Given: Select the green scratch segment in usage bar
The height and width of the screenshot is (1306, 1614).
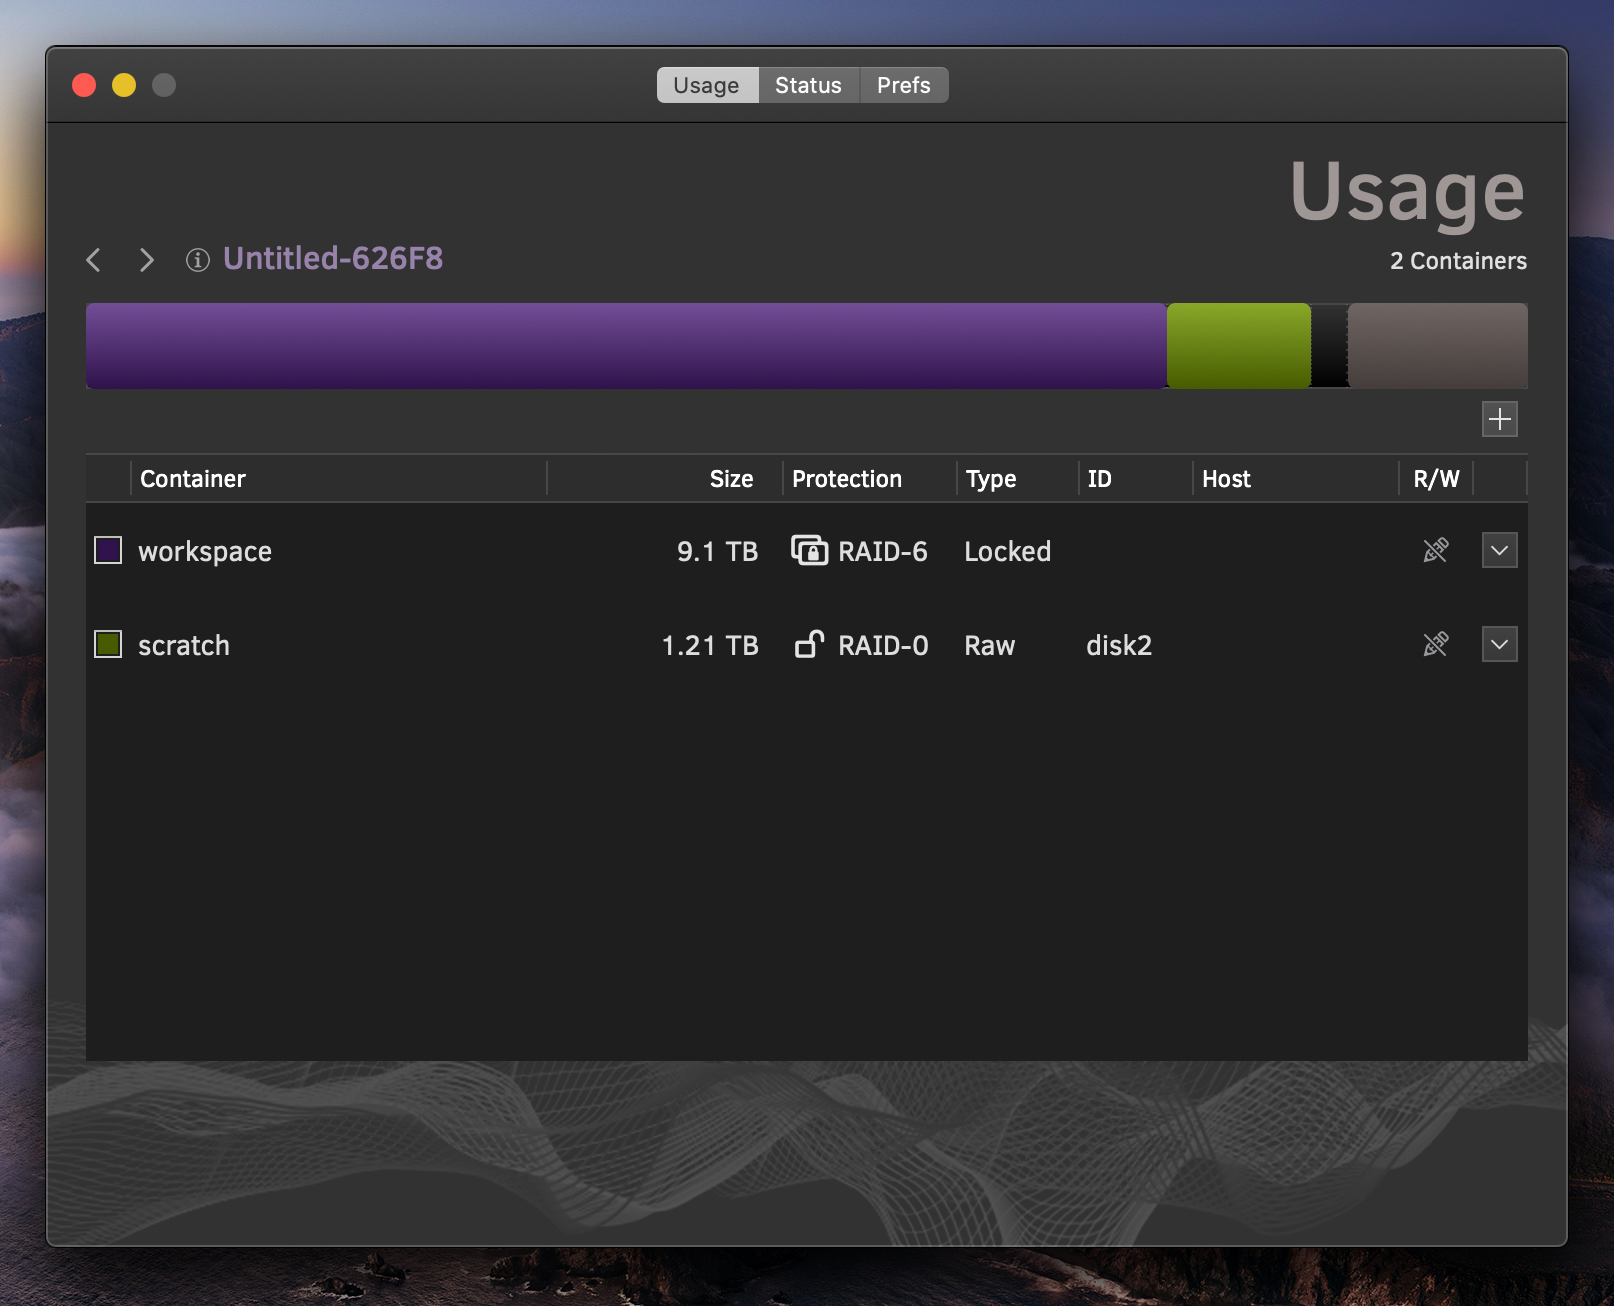Looking at the screenshot, I should pyautogui.click(x=1238, y=346).
